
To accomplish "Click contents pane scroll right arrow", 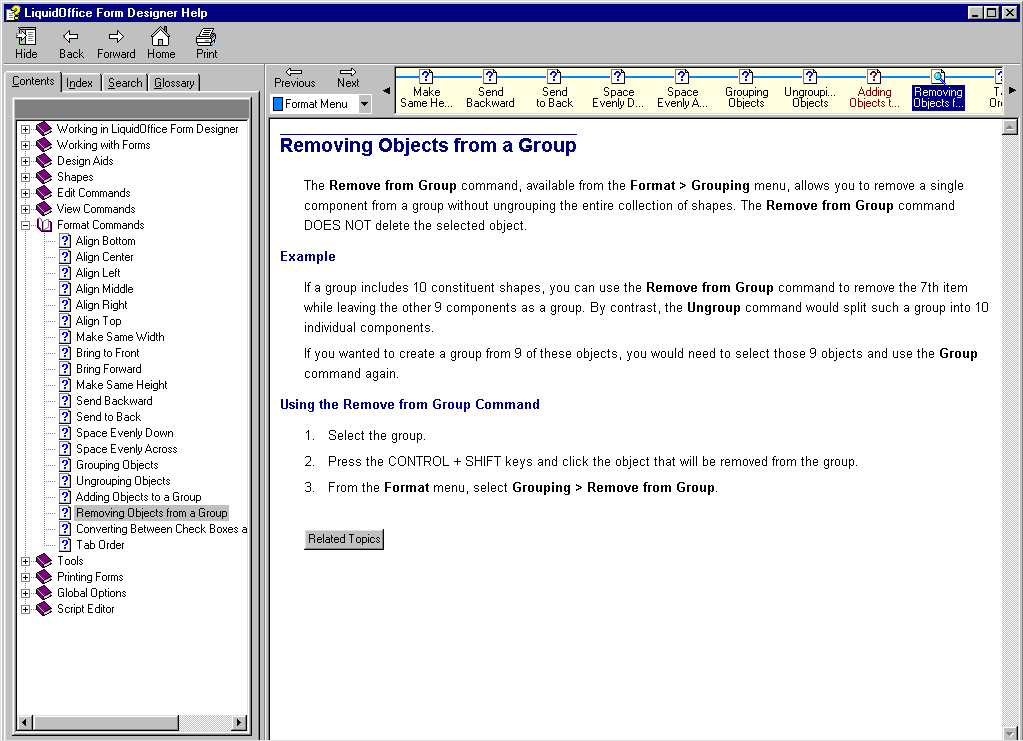I will (239, 722).
